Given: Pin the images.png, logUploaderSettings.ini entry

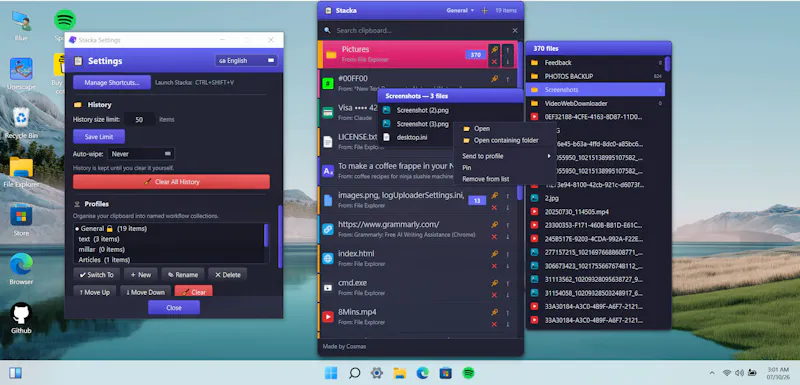Looking at the screenshot, I should click(x=494, y=196).
